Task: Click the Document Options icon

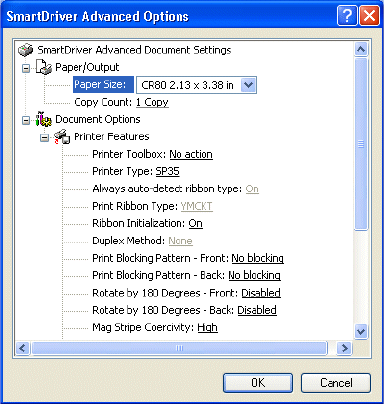Action: (44, 119)
